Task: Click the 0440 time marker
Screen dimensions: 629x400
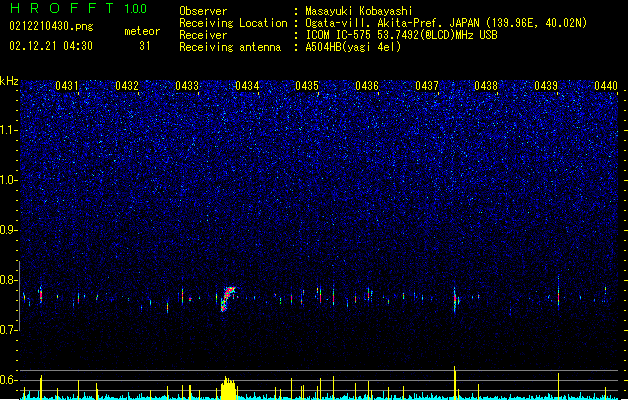Action: [606, 86]
